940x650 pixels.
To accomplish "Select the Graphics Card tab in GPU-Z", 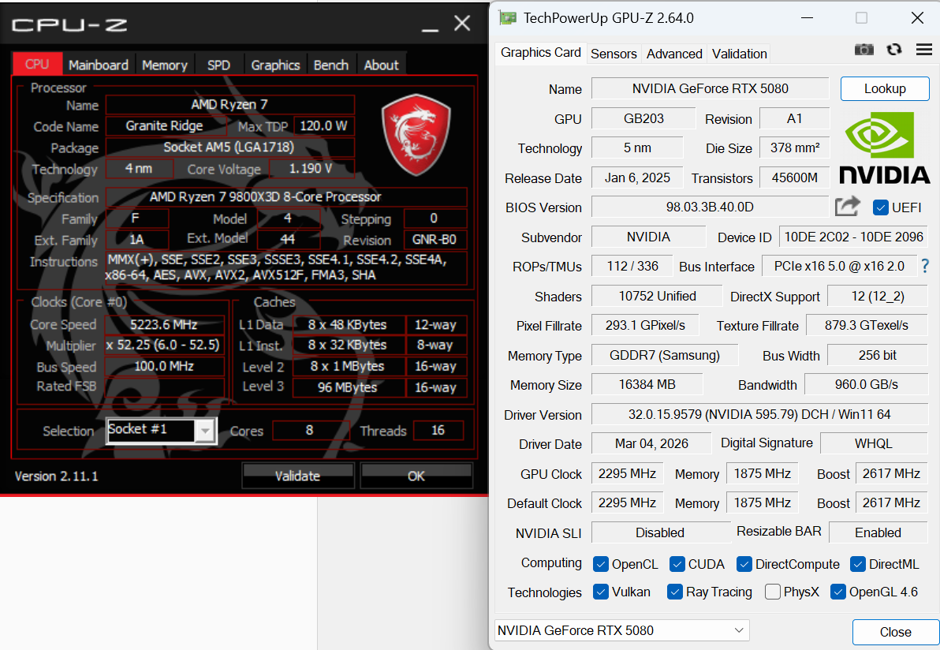I will click(540, 53).
